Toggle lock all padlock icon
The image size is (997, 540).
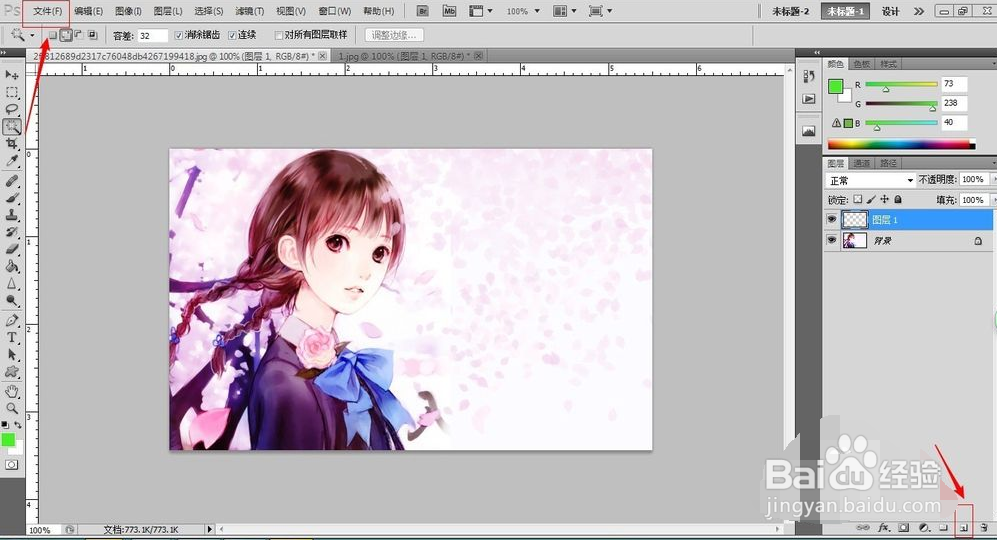[898, 199]
